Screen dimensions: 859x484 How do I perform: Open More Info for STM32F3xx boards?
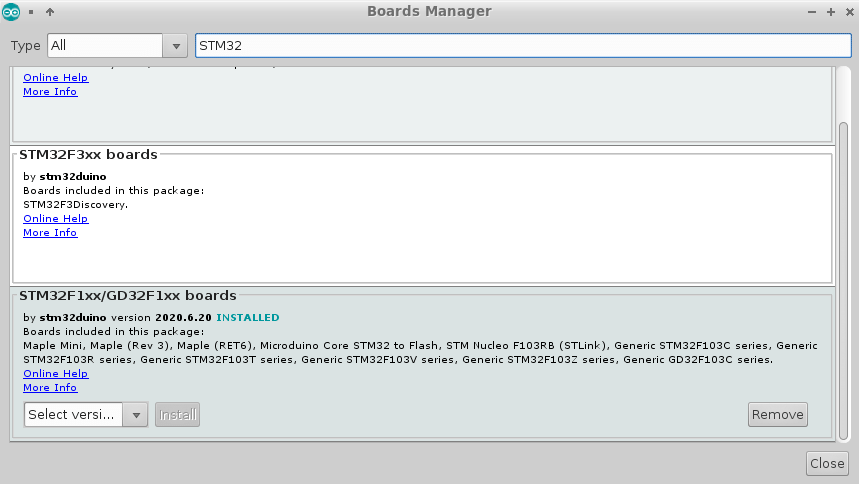pyautogui.click(x=50, y=232)
